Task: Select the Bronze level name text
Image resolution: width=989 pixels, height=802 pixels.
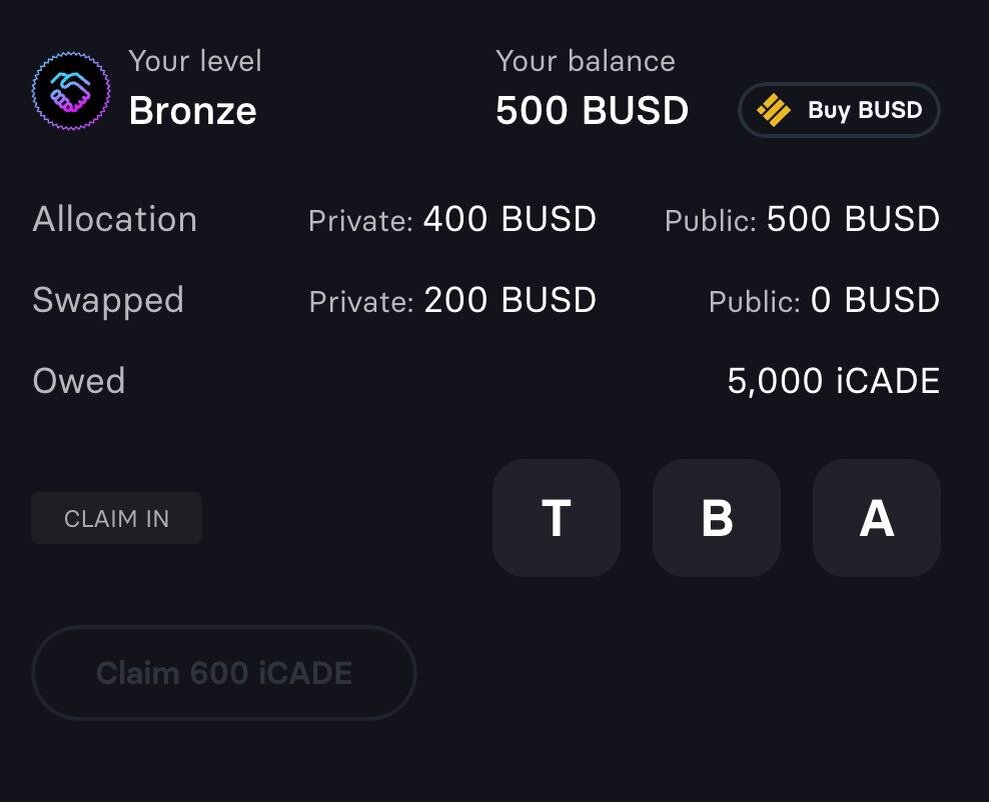Action: pyautogui.click(x=193, y=111)
